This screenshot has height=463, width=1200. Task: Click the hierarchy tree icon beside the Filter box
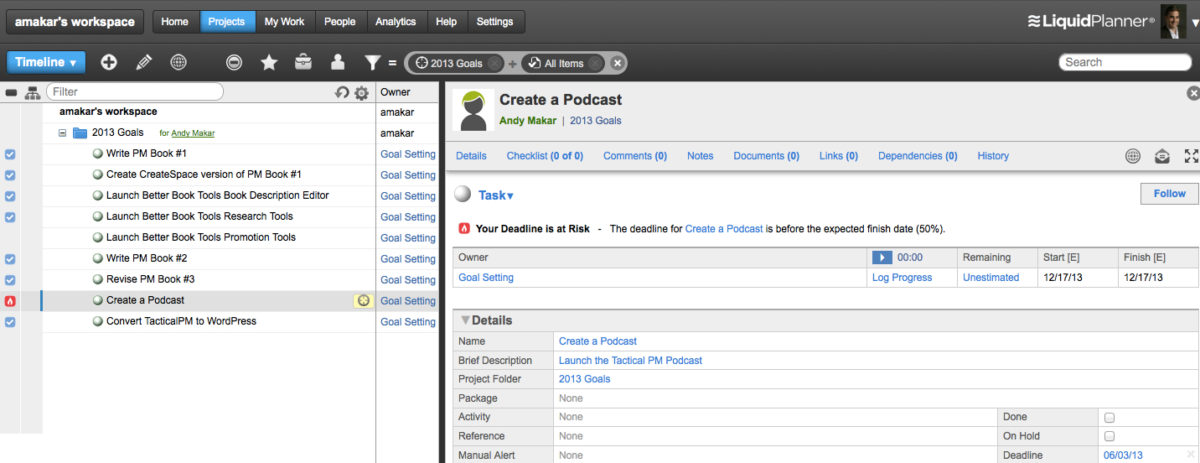coord(32,92)
